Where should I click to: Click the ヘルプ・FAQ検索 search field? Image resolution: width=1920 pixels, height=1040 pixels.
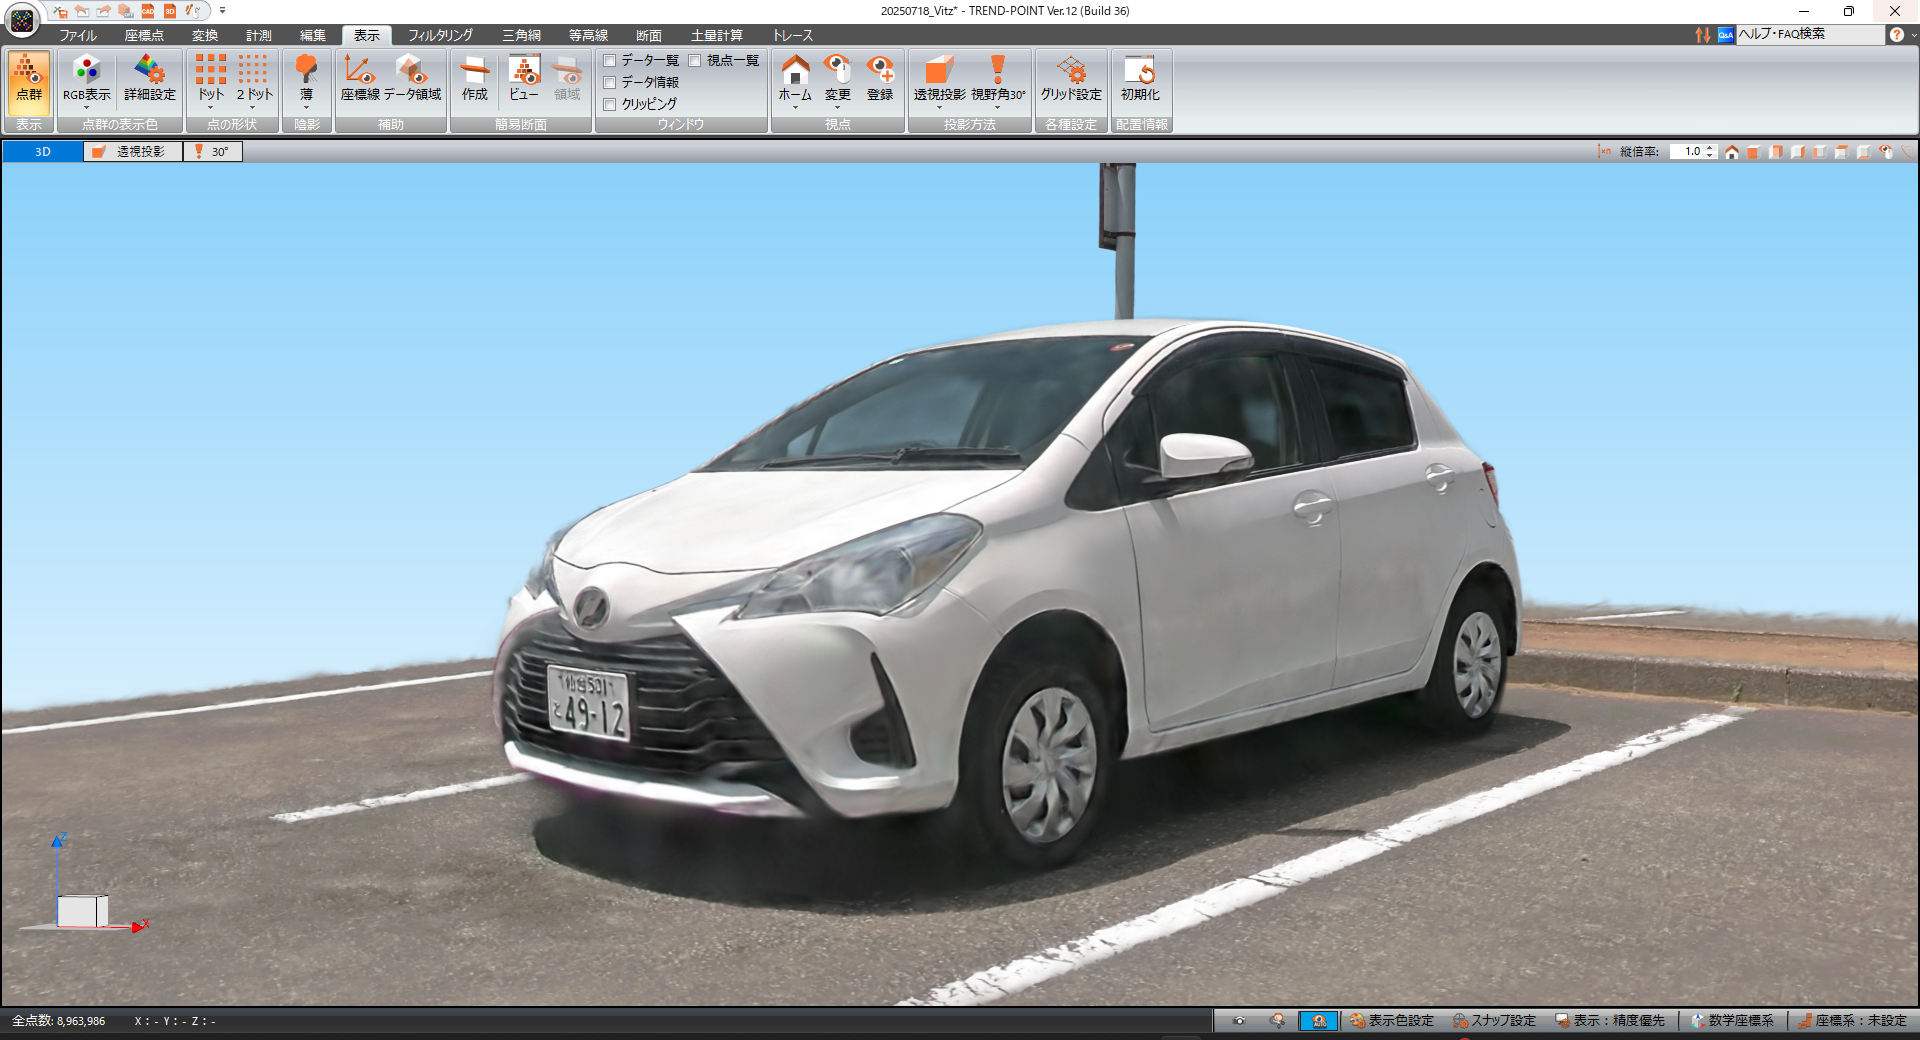pyautogui.click(x=1808, y=34)
